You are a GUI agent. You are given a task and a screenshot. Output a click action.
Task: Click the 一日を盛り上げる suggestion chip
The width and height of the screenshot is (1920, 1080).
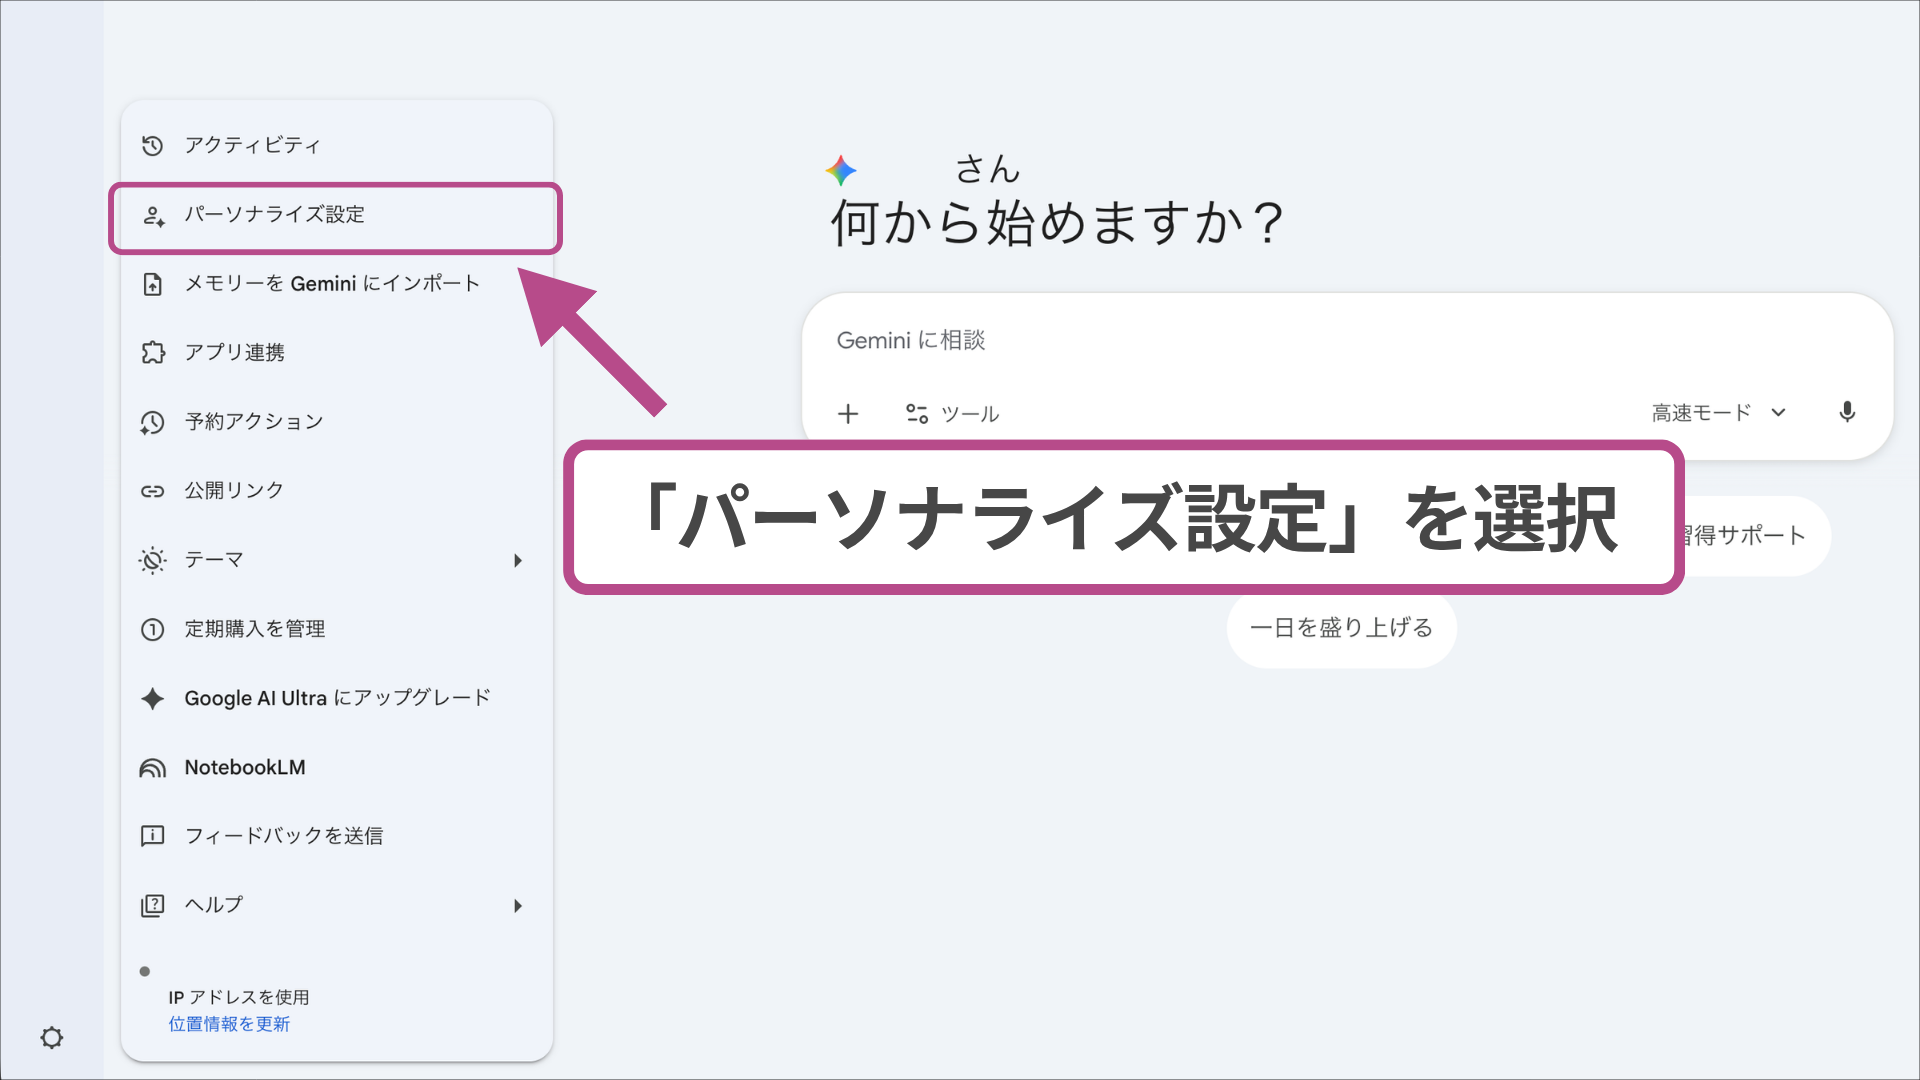pos(1342,628)
